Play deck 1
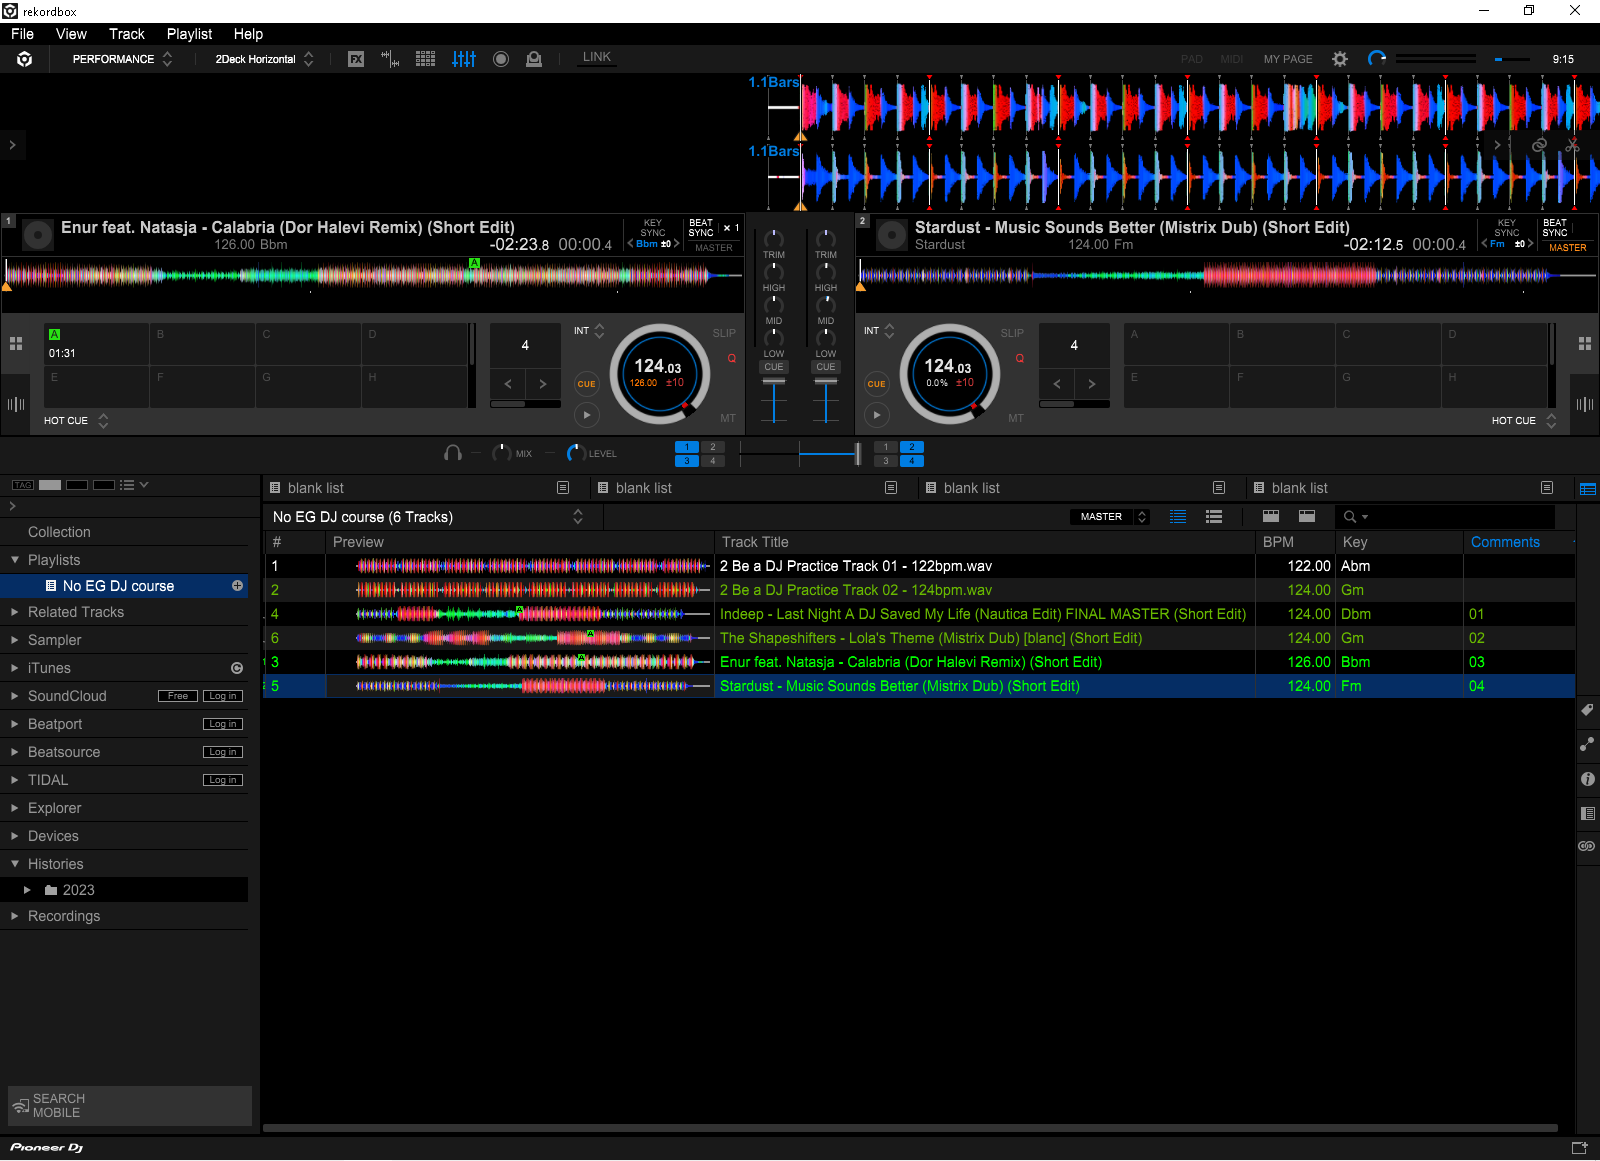The width and height of the screenshot is (1600, 1161). 586,415
